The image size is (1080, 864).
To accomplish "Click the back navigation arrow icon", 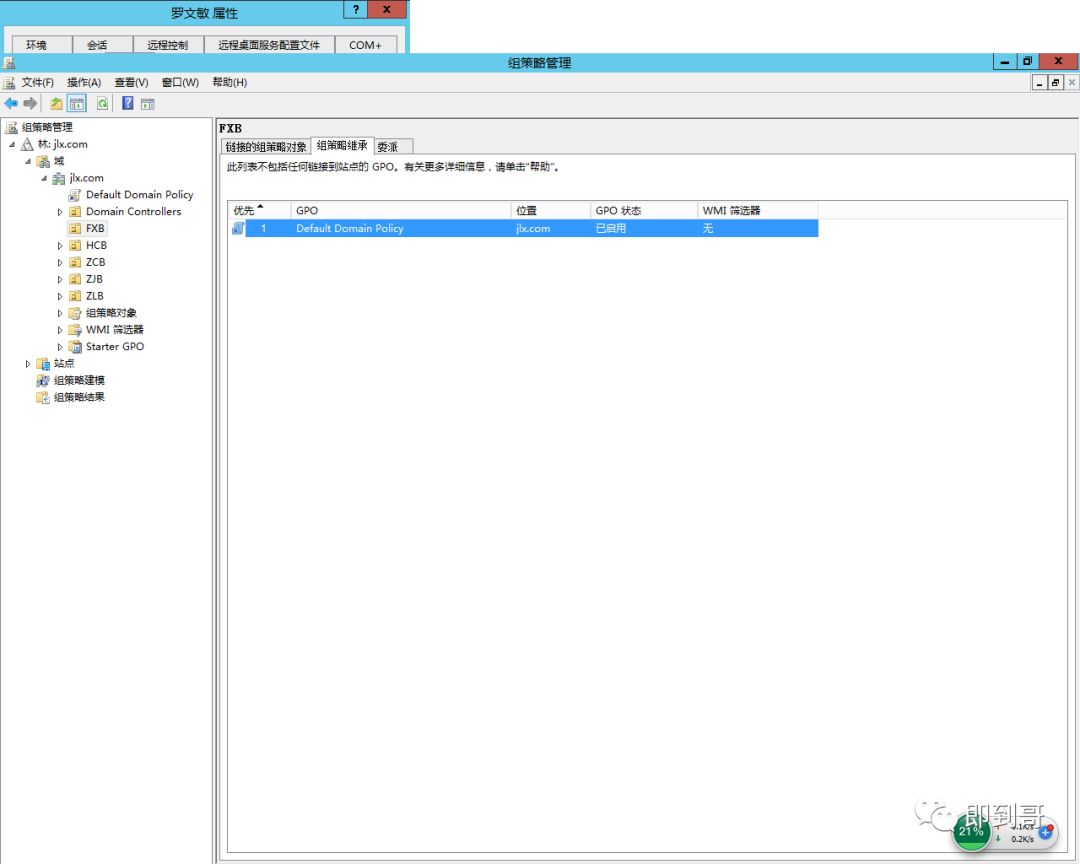I will [10, 102].
